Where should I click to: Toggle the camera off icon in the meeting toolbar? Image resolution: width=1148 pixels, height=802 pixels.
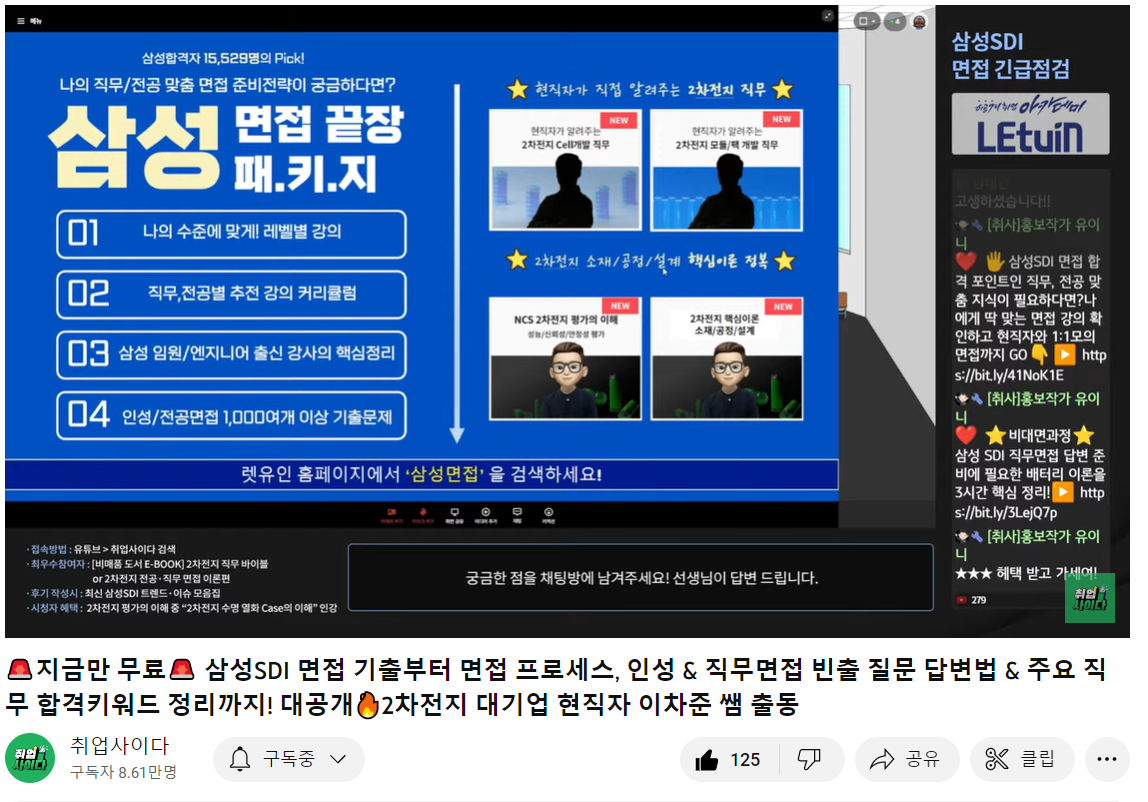390,513
